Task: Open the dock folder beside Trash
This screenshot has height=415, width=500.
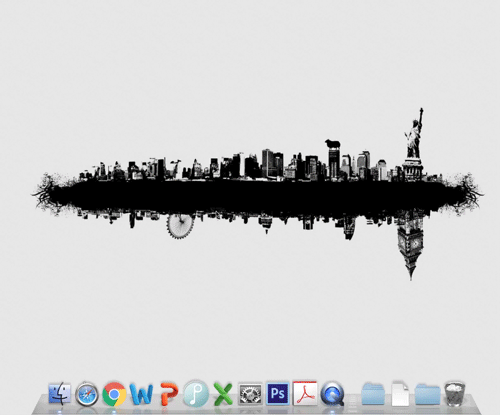Action: (x=427, y=394)
